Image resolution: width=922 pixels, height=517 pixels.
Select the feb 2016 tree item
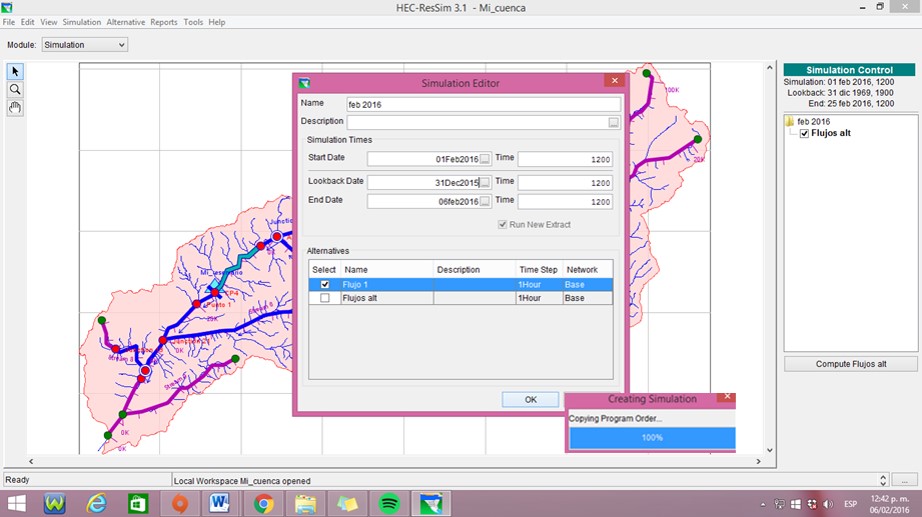(x=814, y=122)
